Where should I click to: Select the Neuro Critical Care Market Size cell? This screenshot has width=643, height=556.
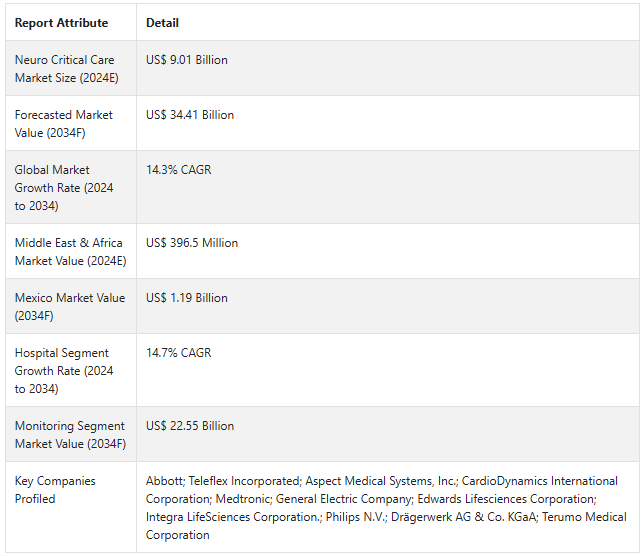(71, 68)
